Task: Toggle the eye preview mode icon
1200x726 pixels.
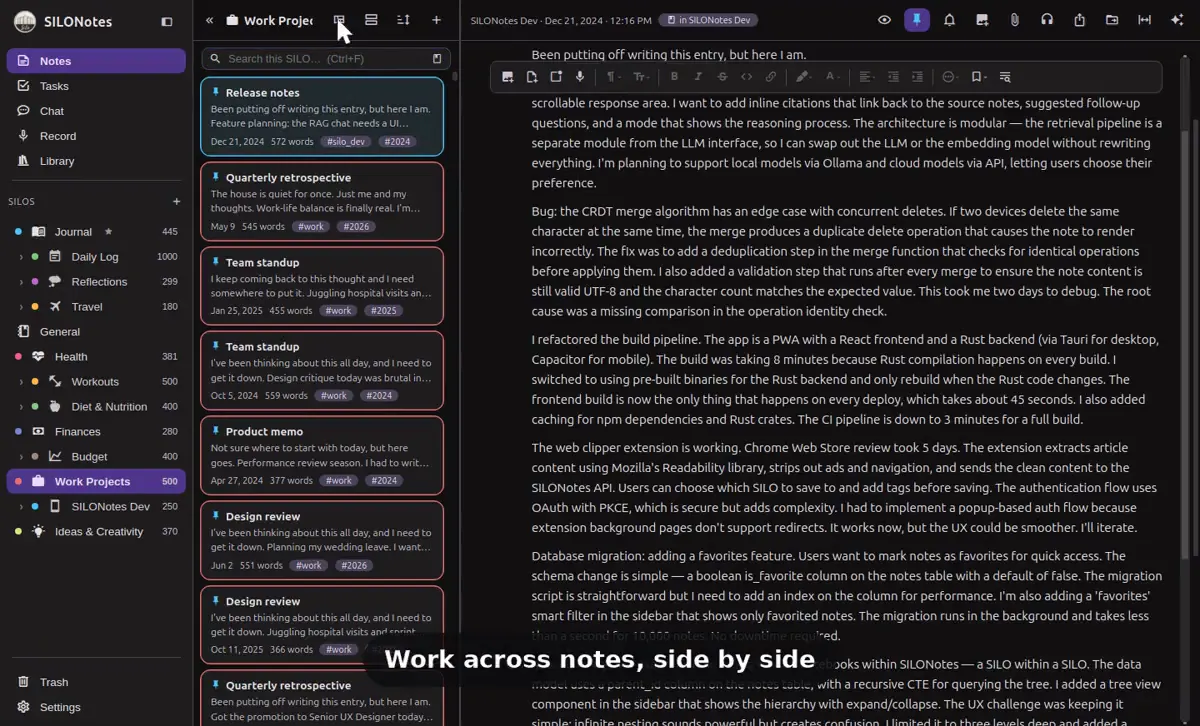Action: pyautogui.click(x=884, y=20)
